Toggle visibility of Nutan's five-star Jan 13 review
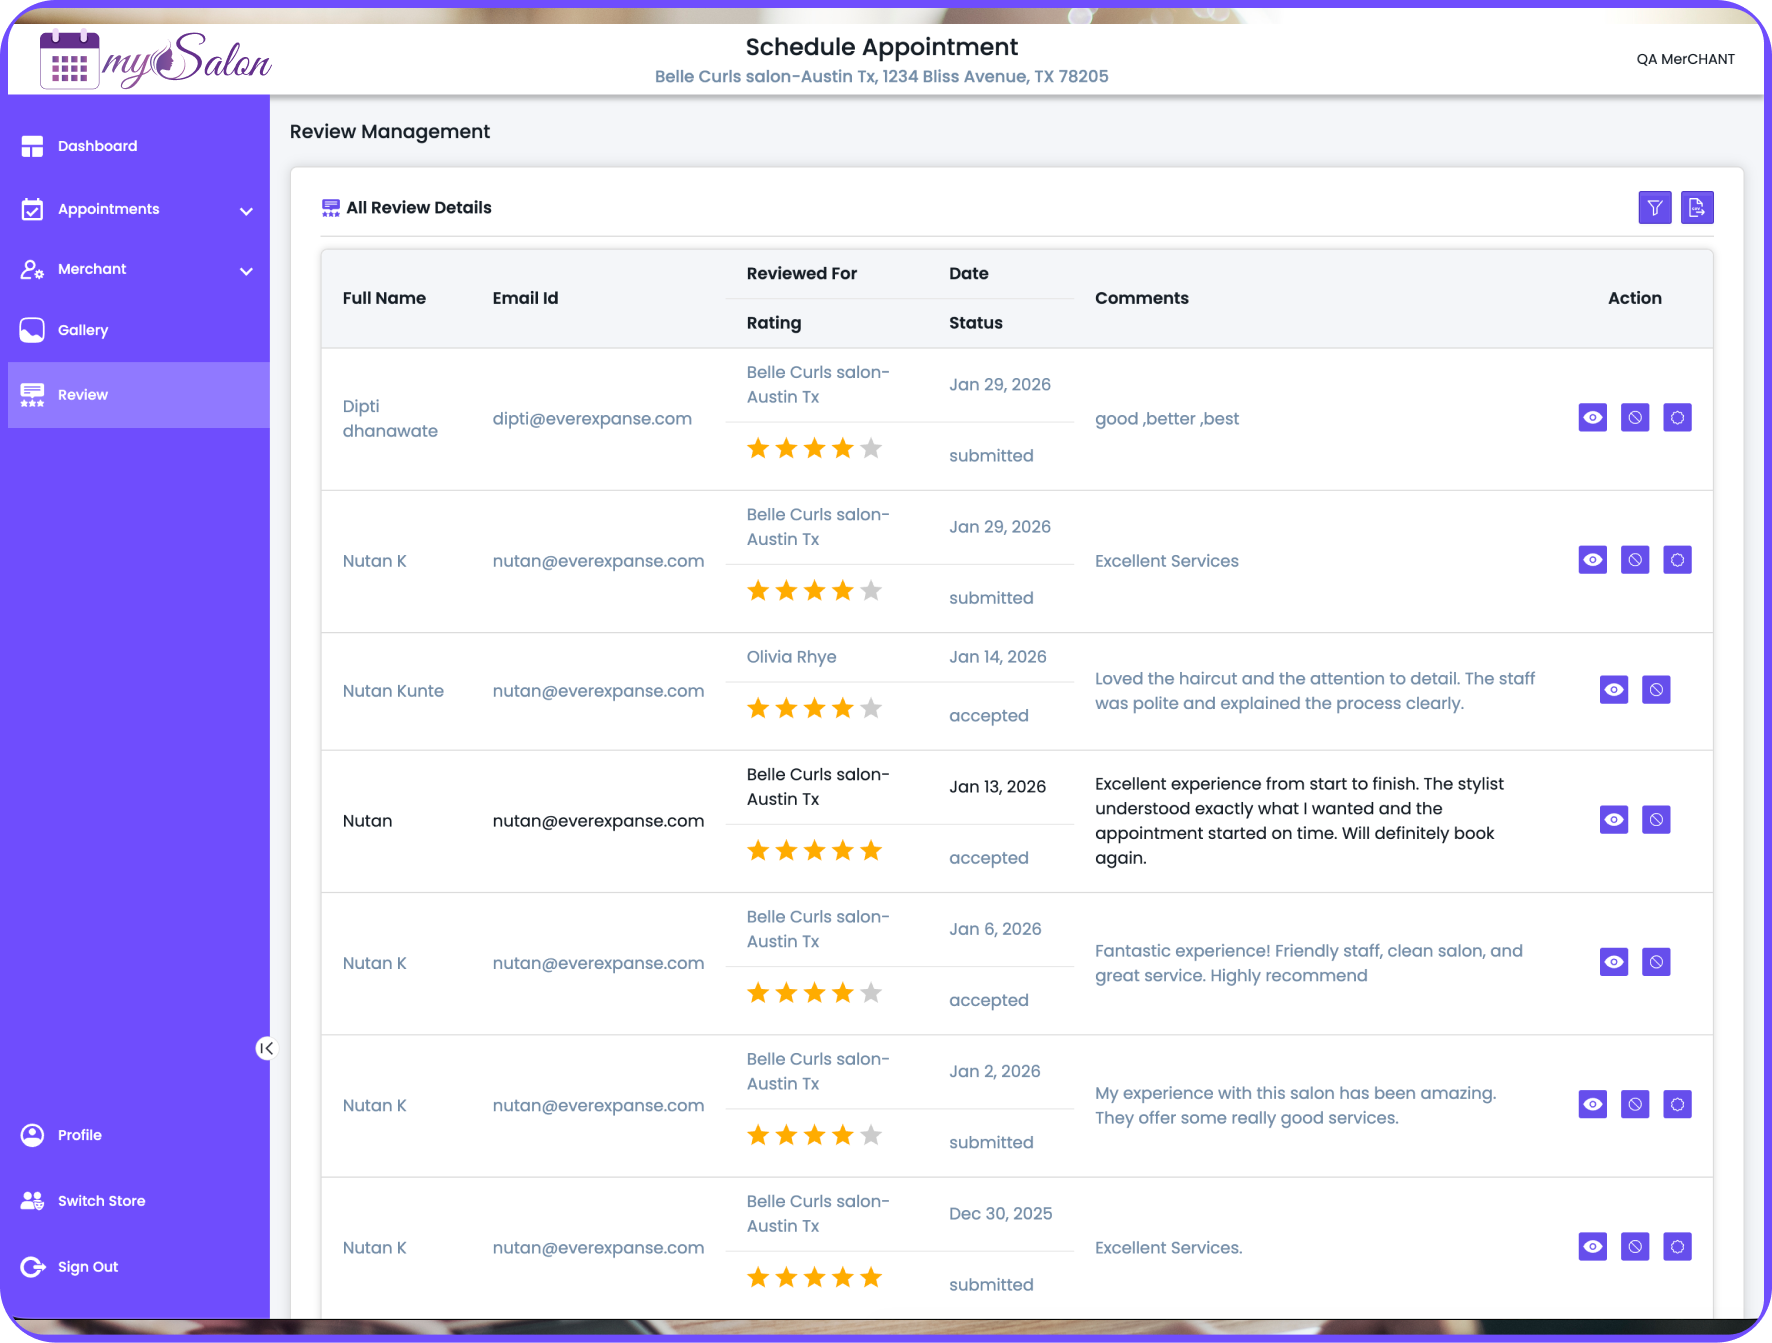The image size is (1772, 1343). click(x=1613, y=820)
